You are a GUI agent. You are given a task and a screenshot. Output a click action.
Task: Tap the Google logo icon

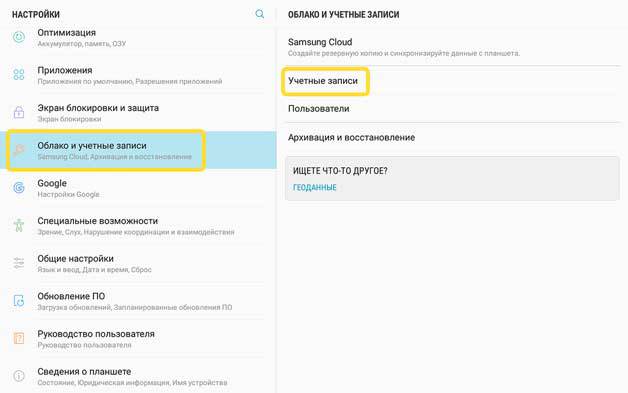(x=19, y=187)
